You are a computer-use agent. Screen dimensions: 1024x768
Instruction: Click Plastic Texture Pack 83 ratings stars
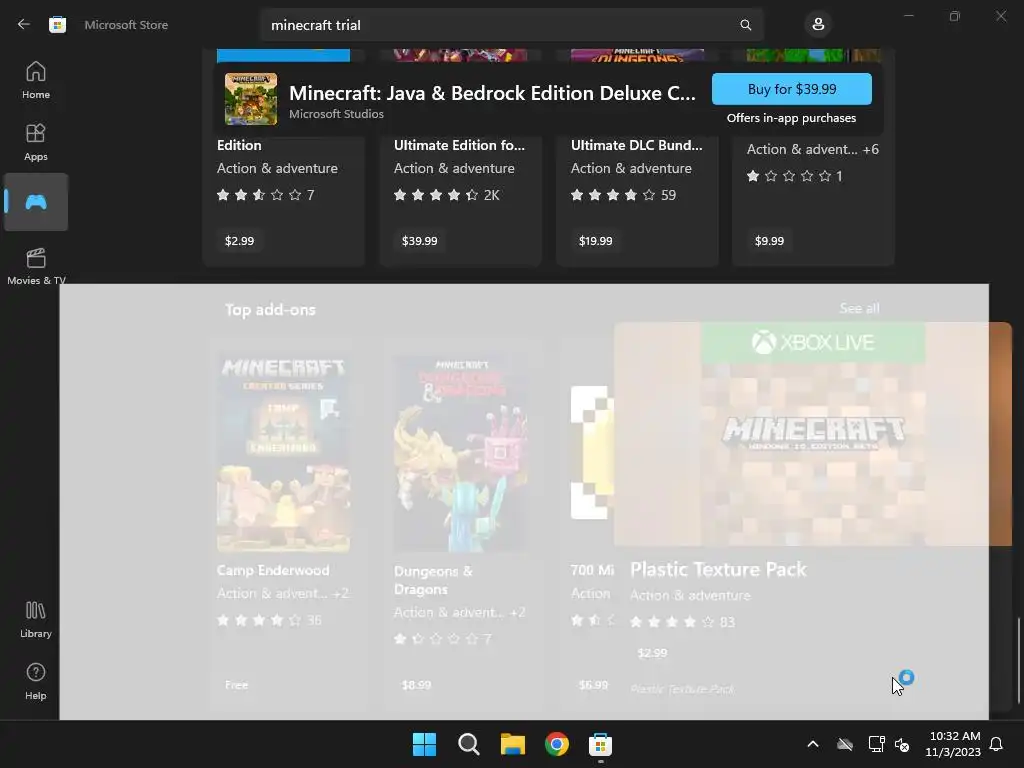tap(682, 622)
